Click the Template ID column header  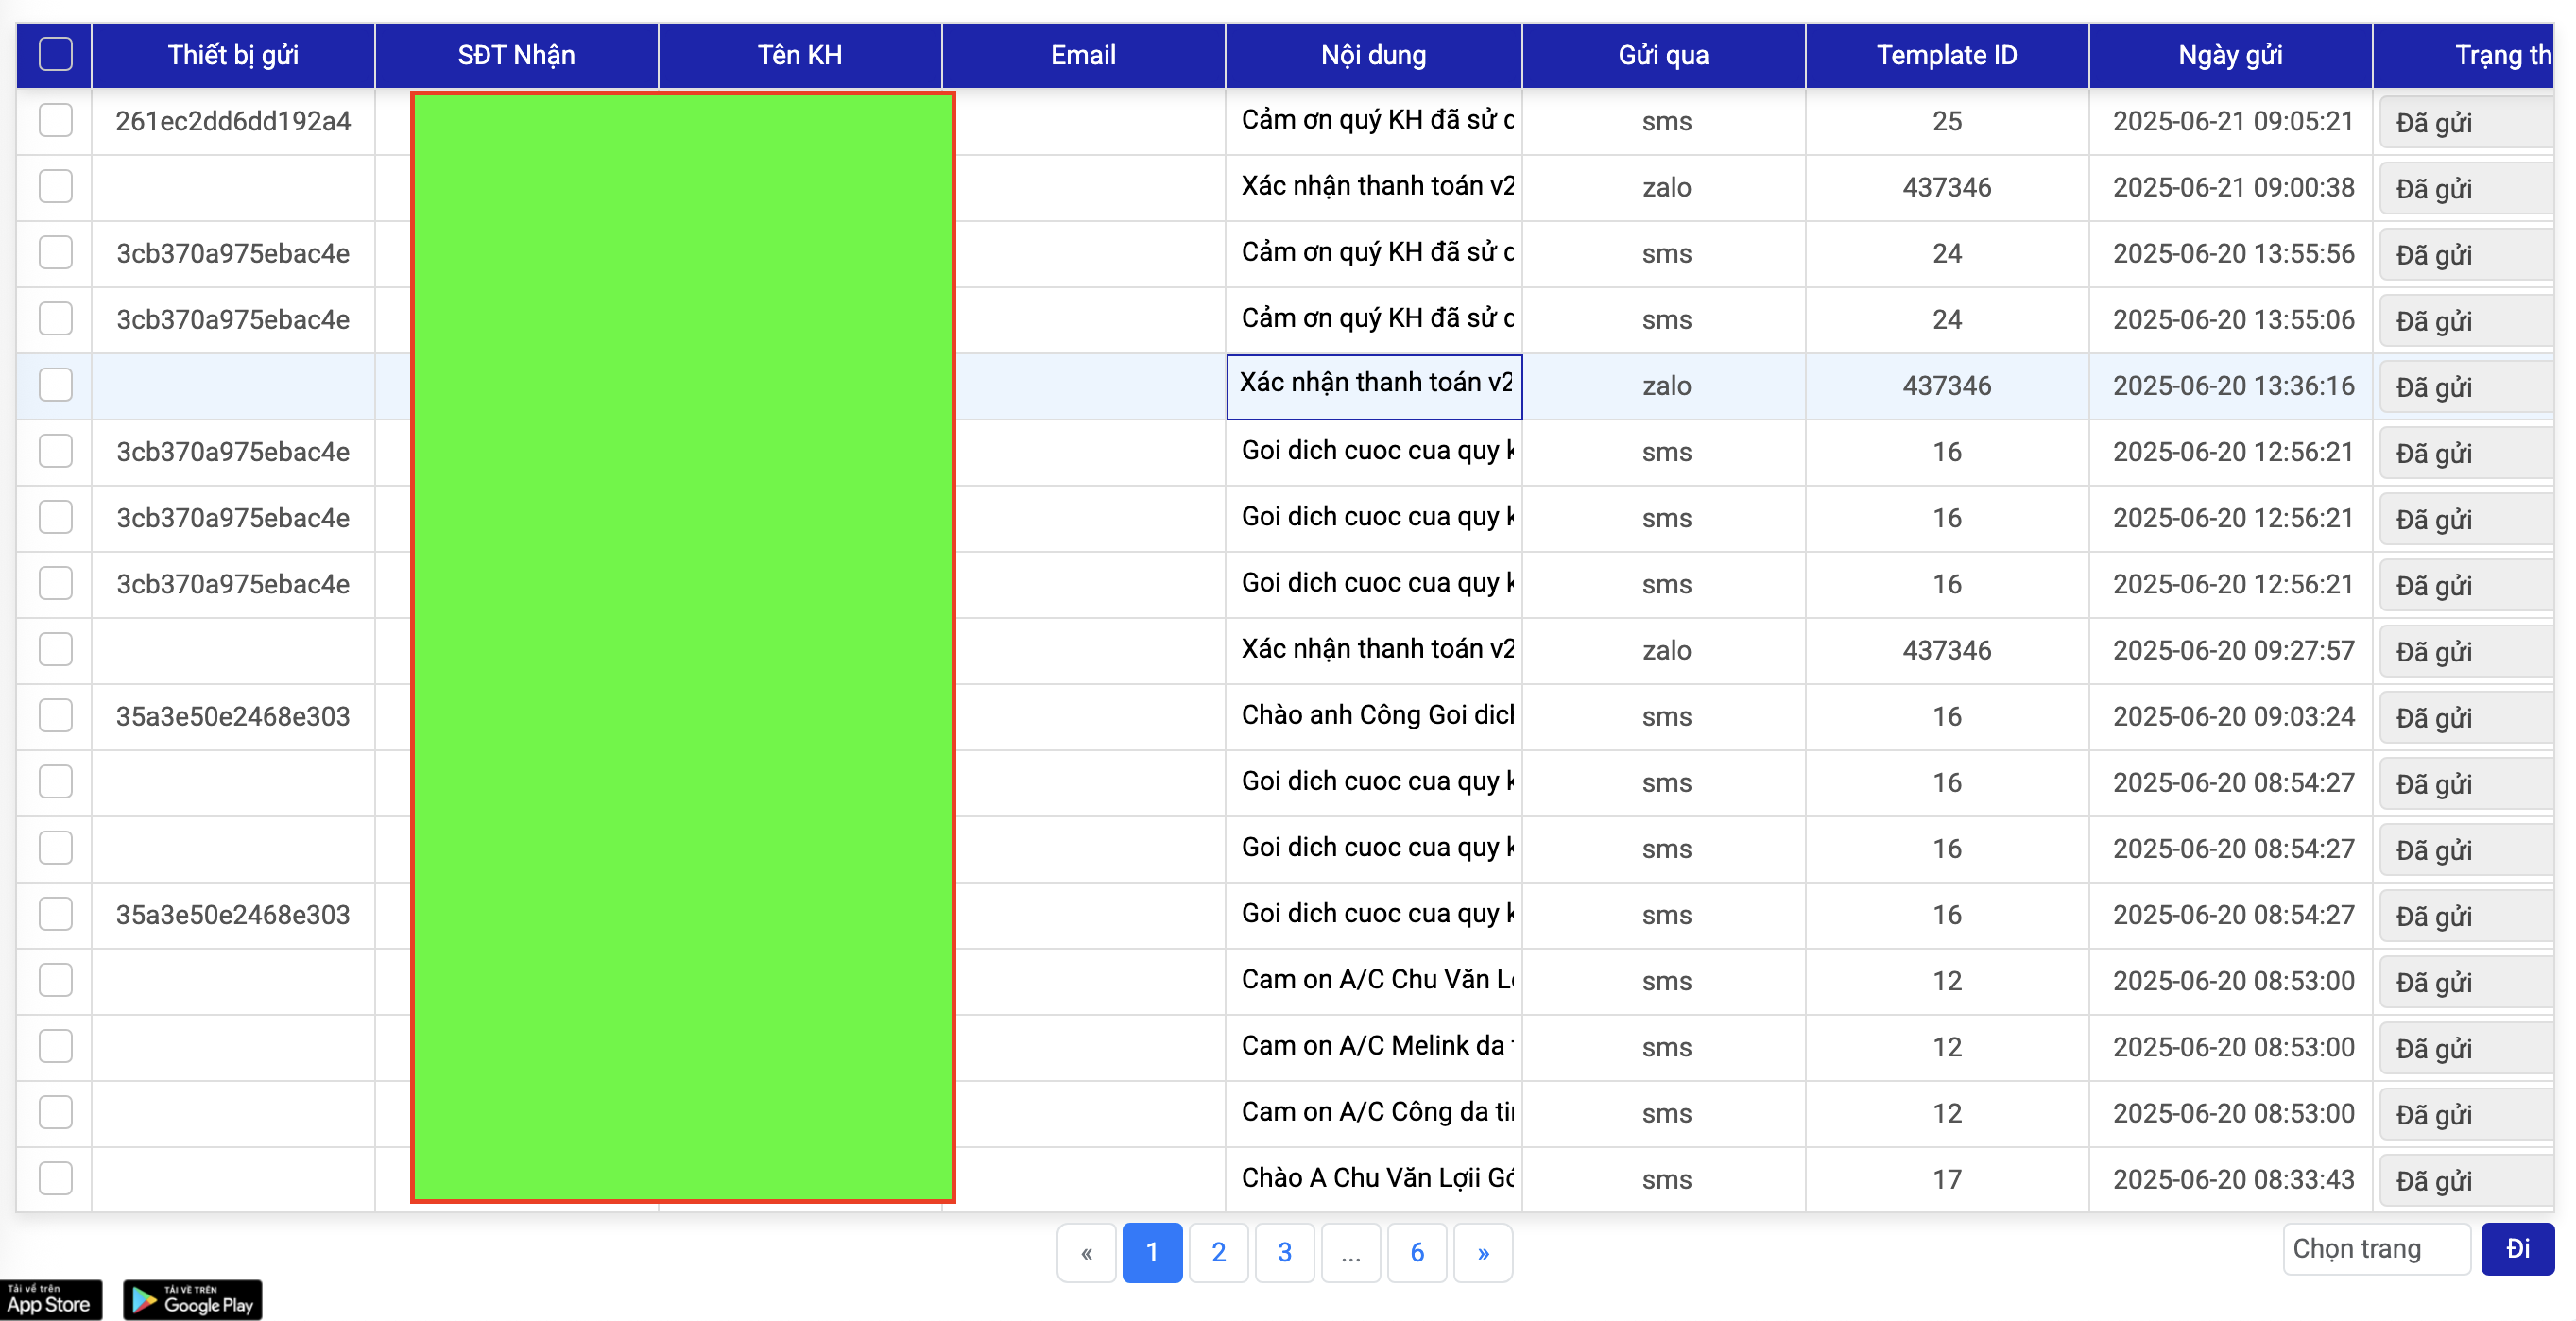pyautogui.click(x=1946, y=55)
